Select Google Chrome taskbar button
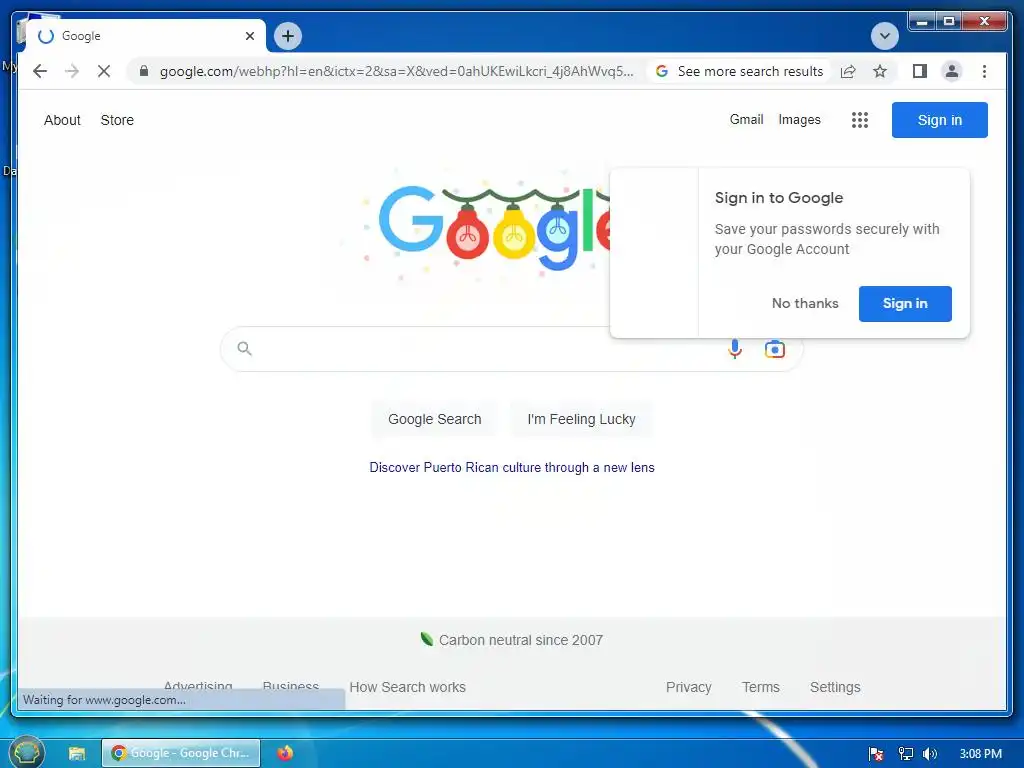This screenshot has height=768, width=1024. click(x=181, y=753)
